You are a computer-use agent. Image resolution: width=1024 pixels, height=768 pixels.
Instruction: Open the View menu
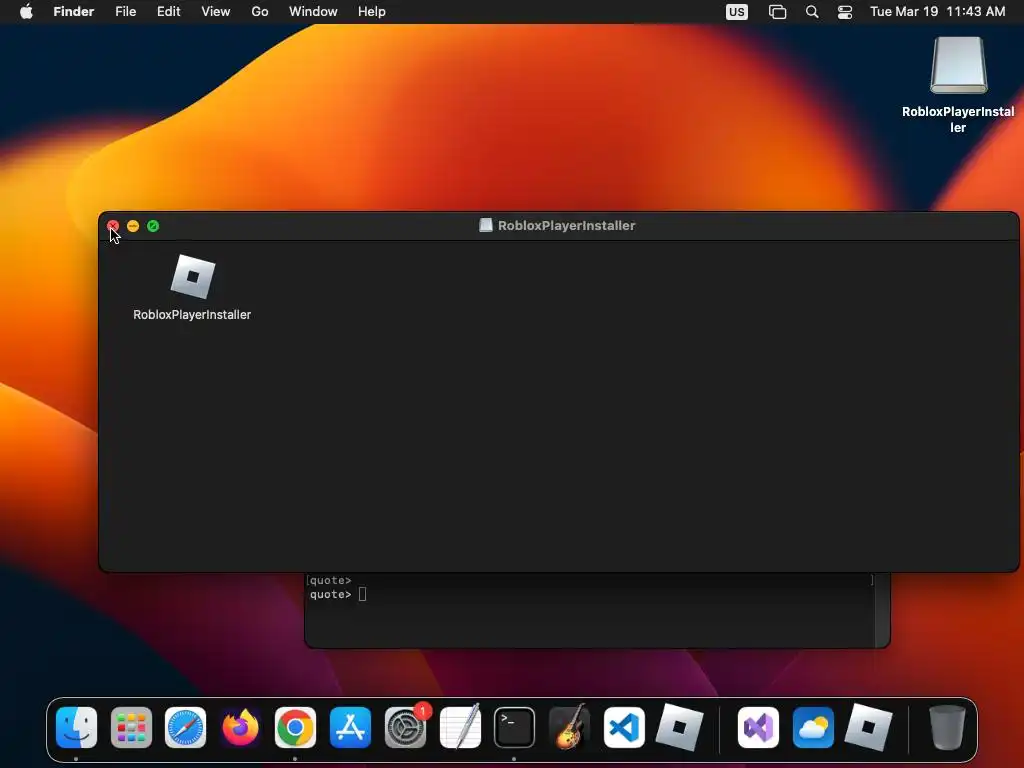point(216,12)
